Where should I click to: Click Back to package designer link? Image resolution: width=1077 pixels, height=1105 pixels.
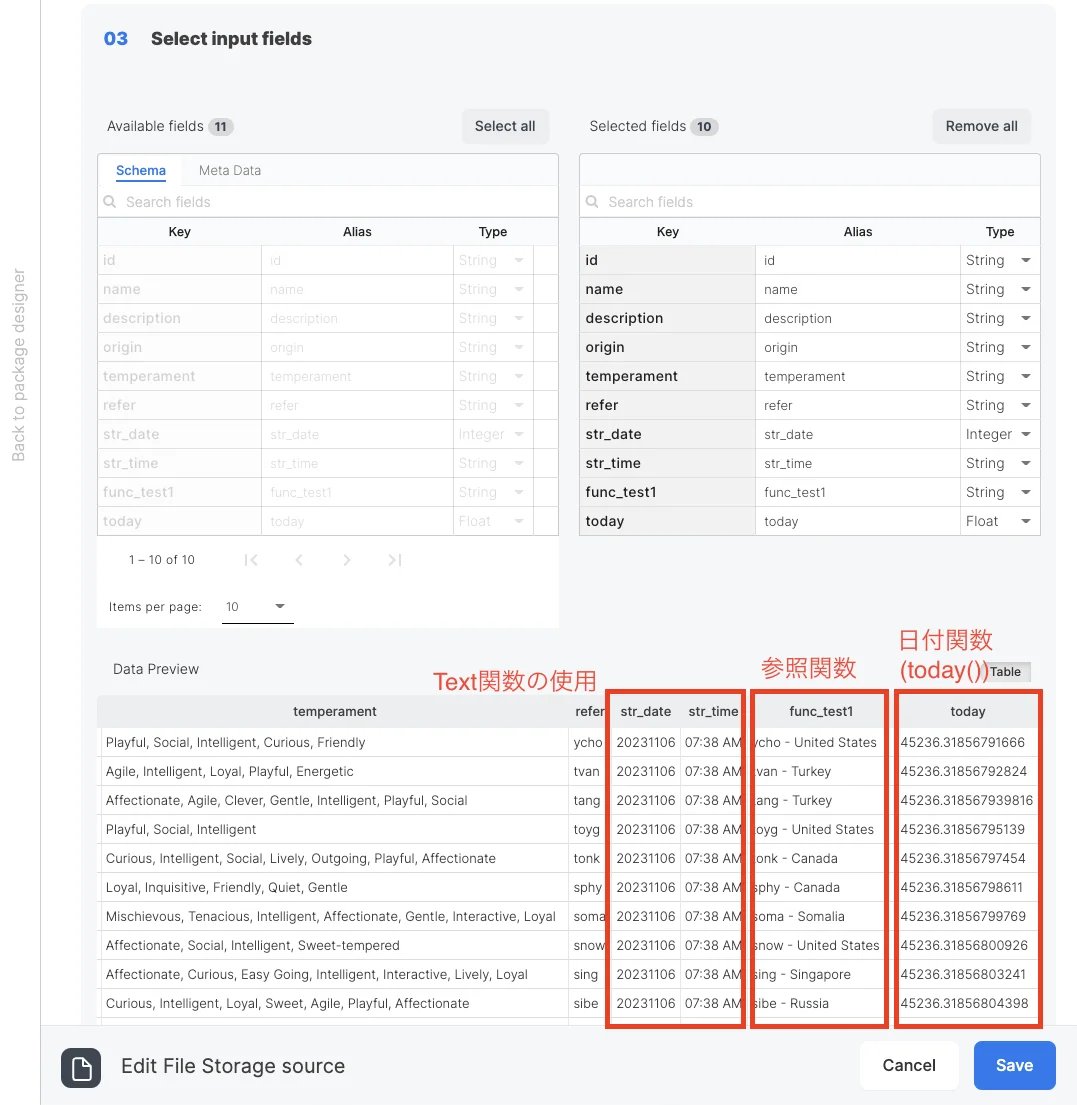[19, 365]
